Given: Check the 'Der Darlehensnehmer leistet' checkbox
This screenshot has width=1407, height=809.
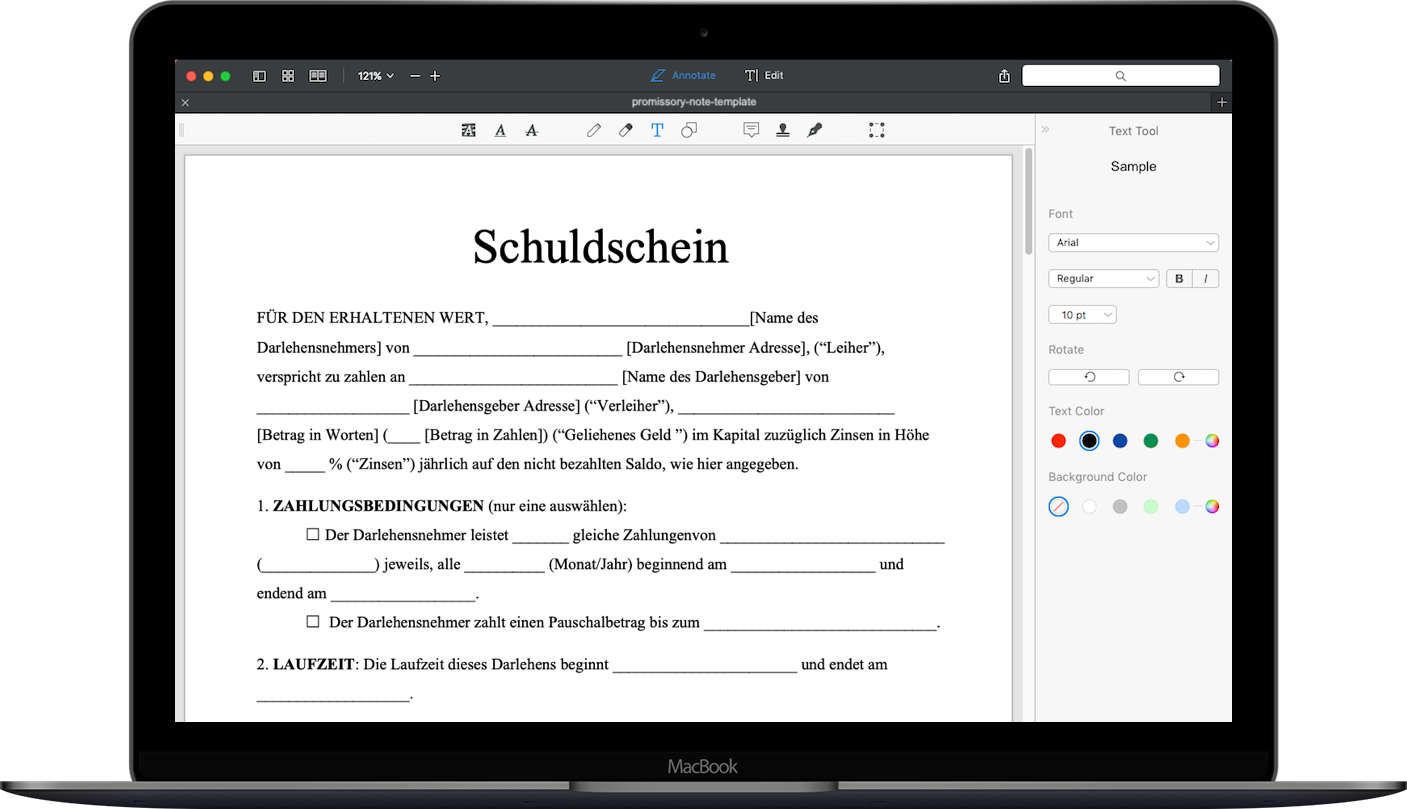Looking at the screenshot, I should [x=312, y=535].
